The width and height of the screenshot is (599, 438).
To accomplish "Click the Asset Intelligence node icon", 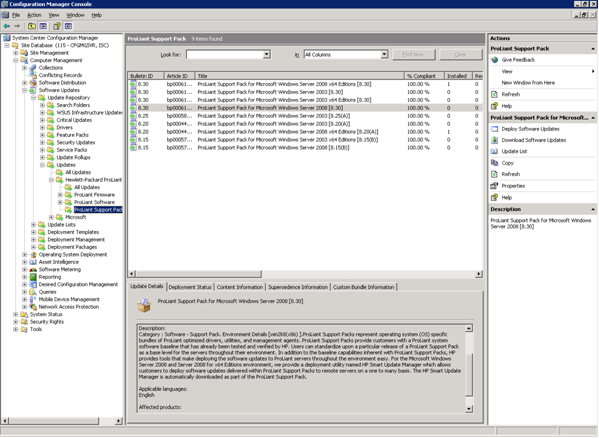I will (33, 262).
